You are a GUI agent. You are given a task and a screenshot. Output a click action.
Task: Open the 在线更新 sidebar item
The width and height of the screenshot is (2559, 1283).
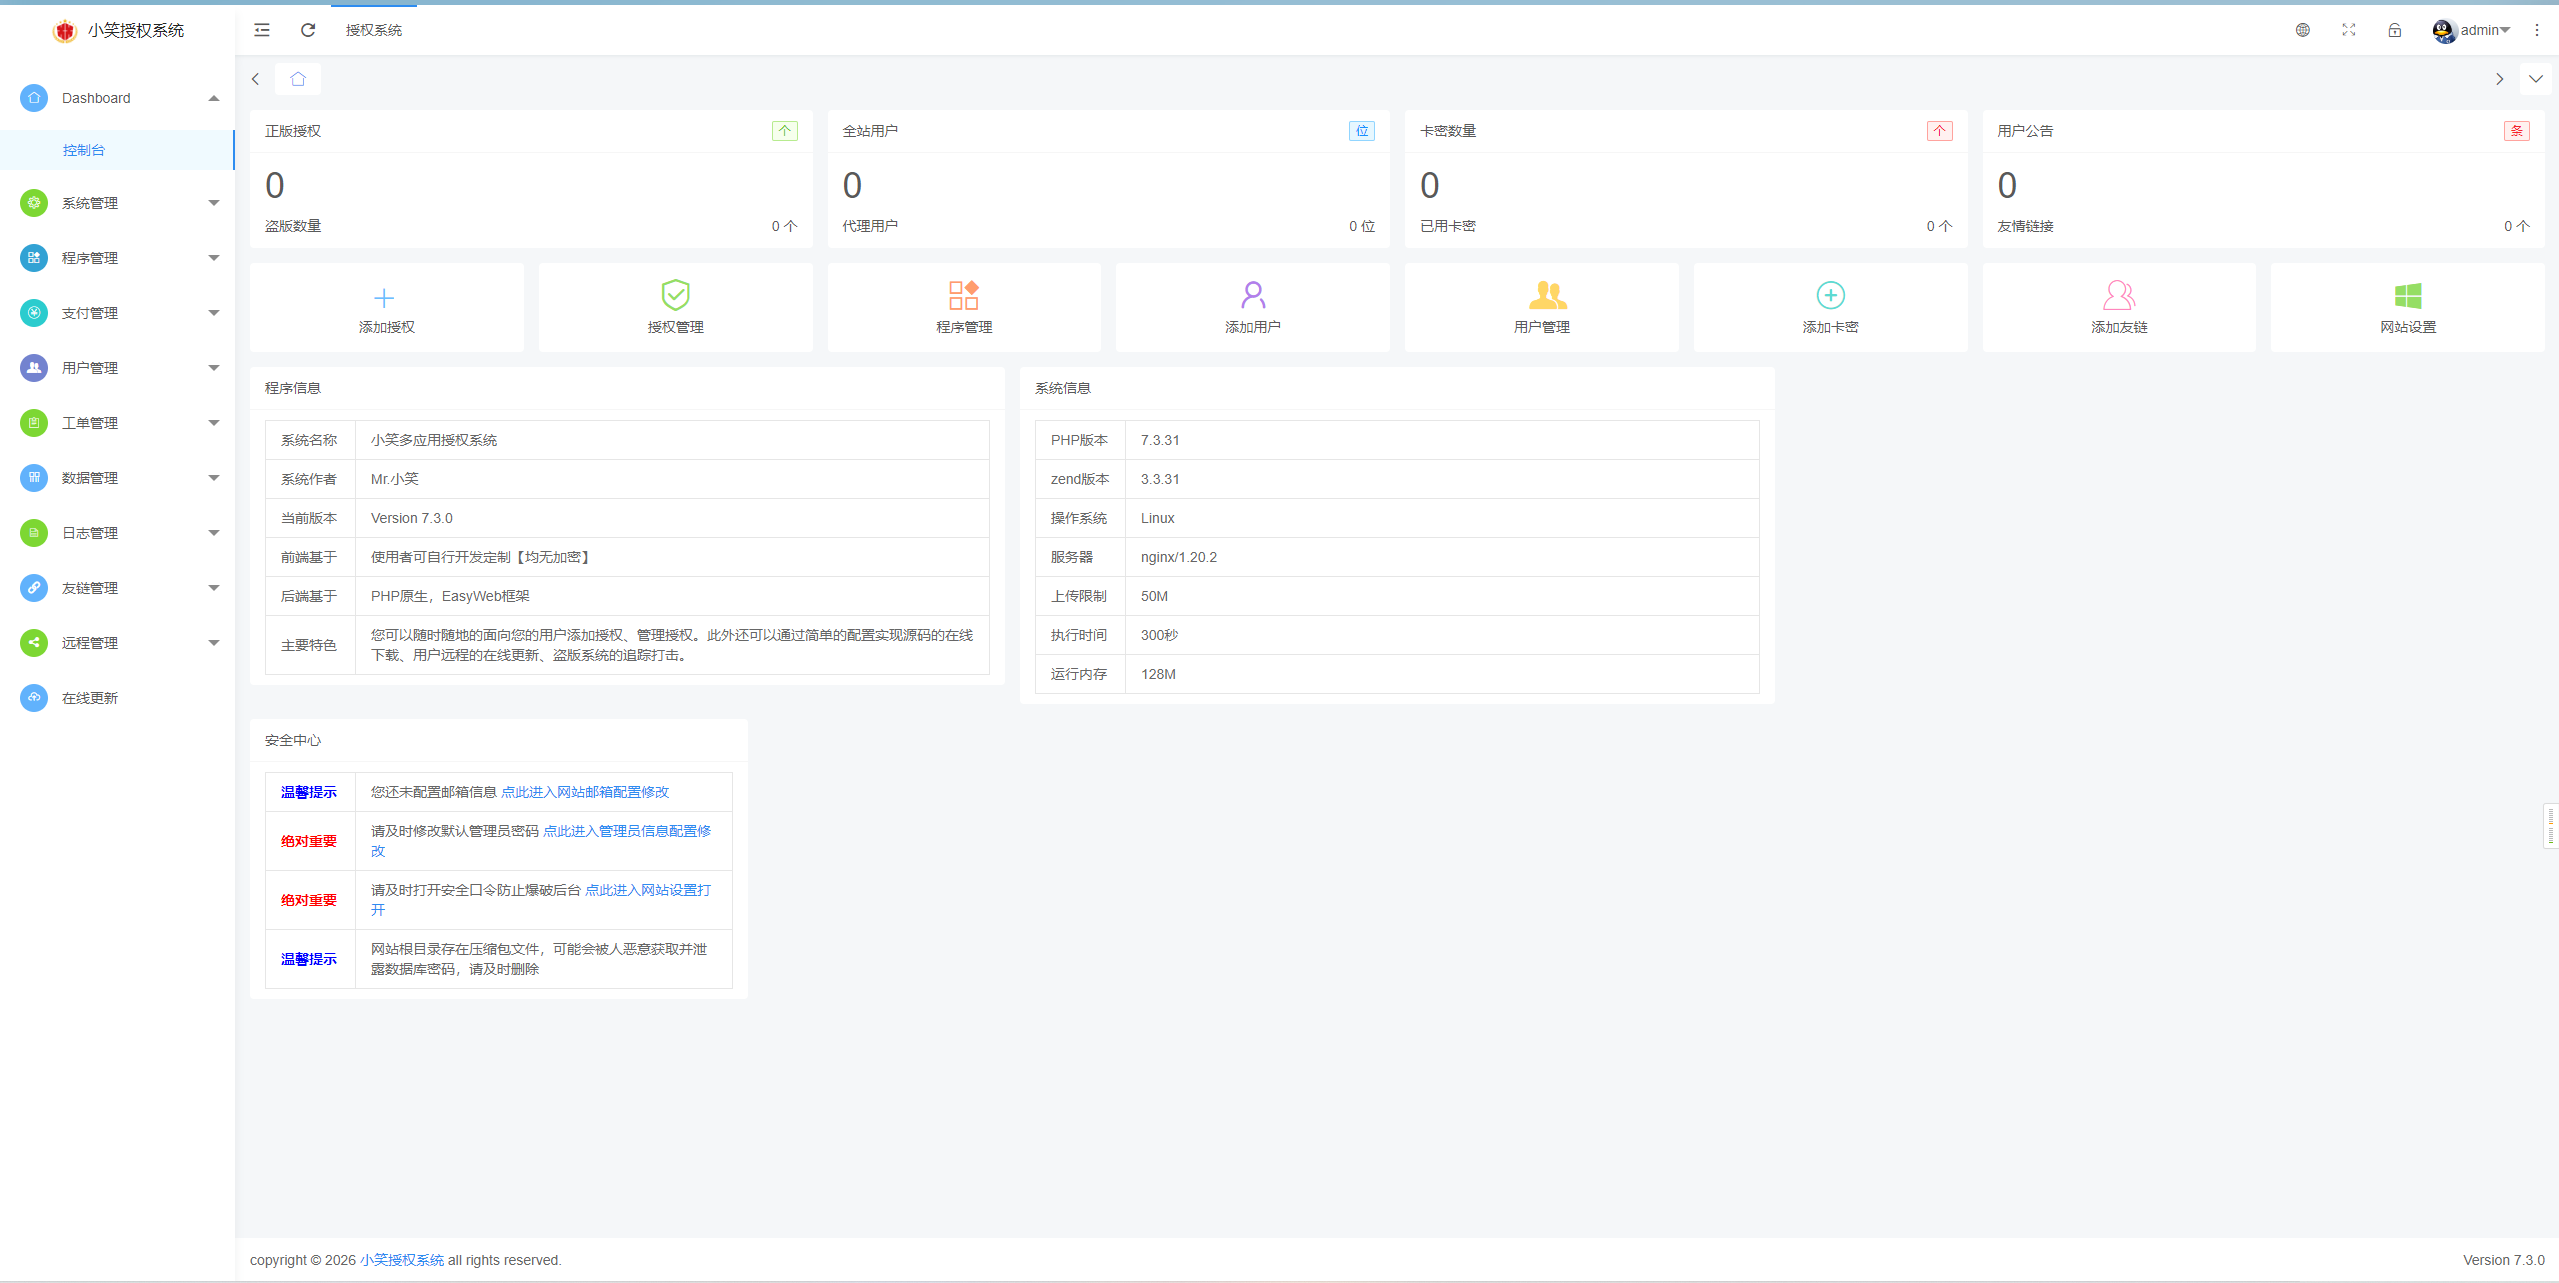pos(90,698)
